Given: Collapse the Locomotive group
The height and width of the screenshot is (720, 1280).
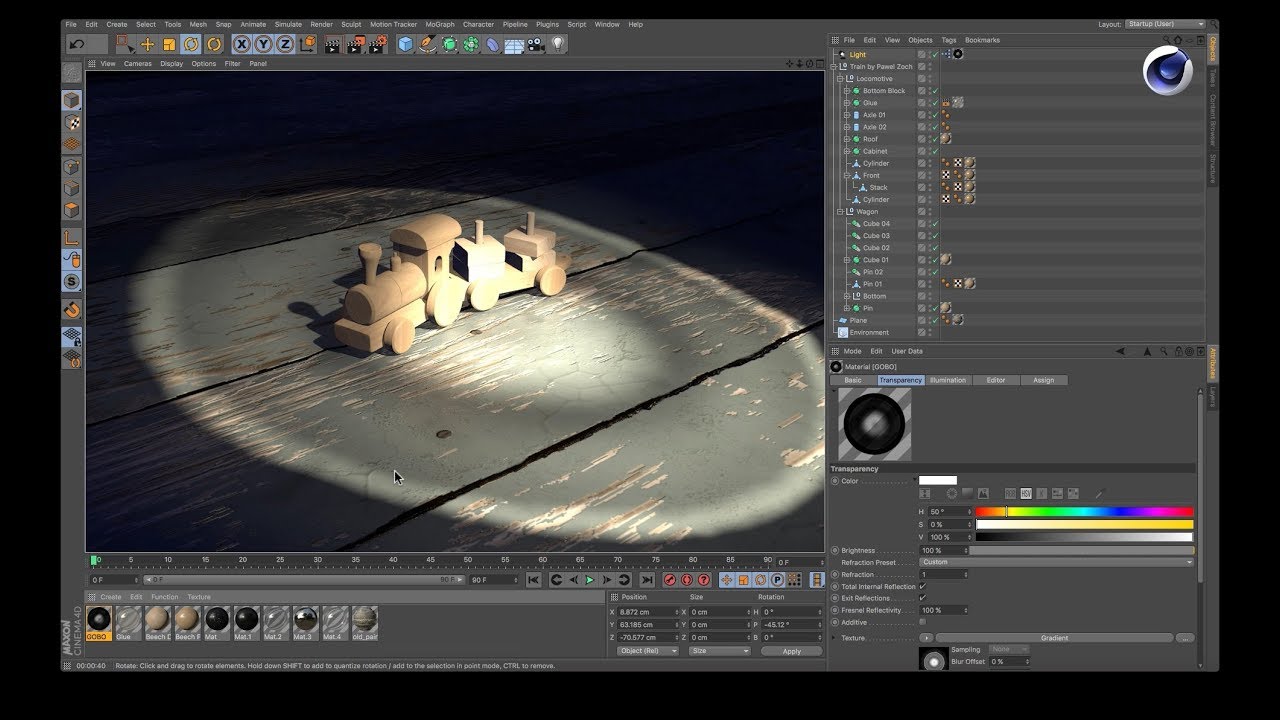Looking at the screenshot, I should 840,79.
